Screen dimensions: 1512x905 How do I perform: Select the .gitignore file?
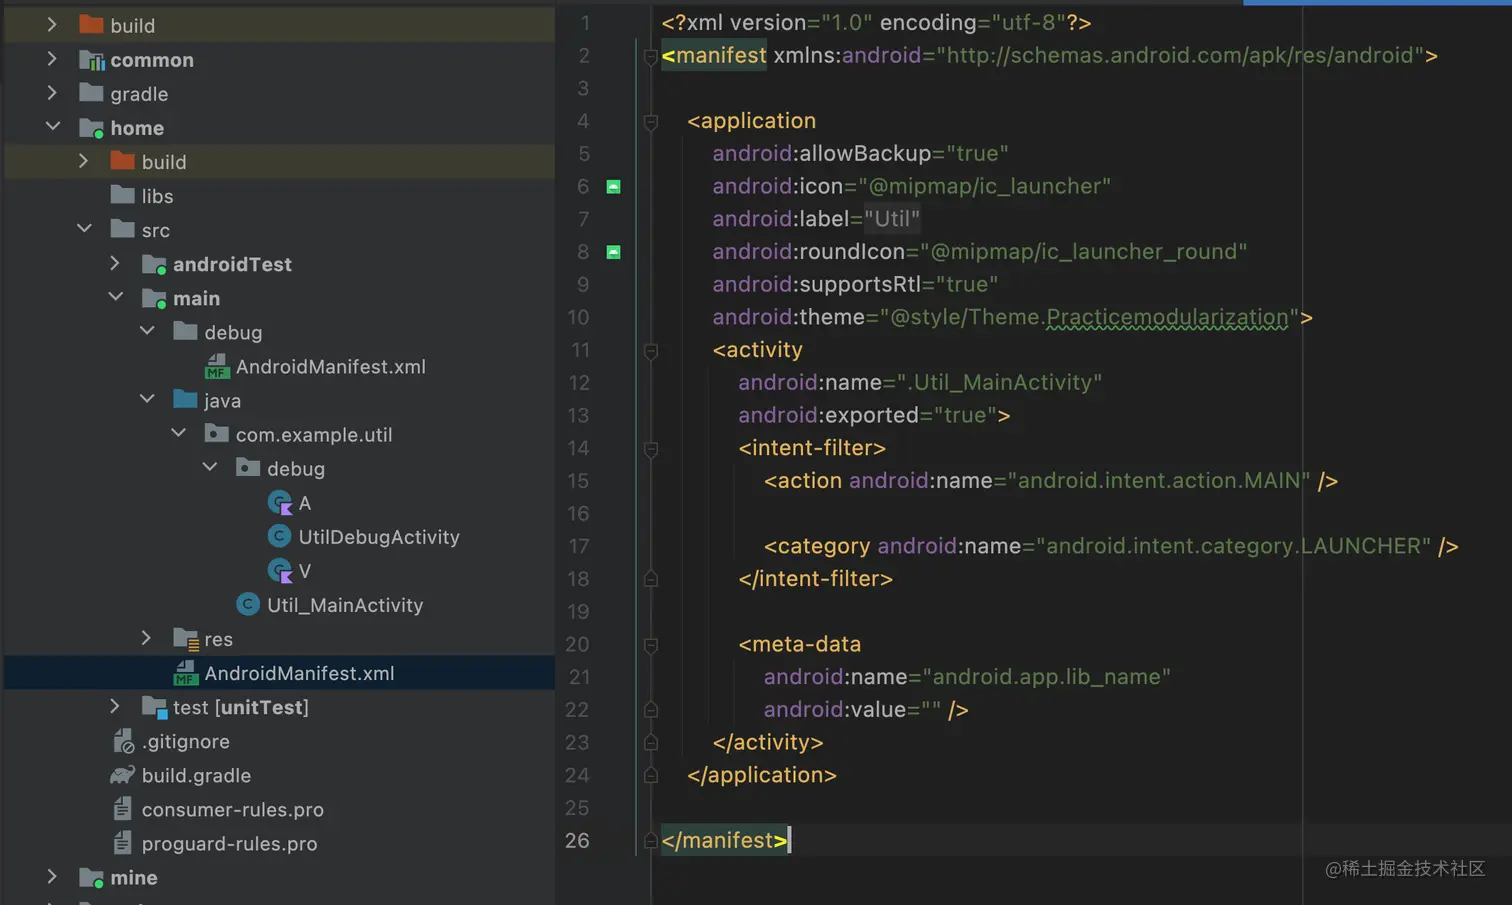186,741
